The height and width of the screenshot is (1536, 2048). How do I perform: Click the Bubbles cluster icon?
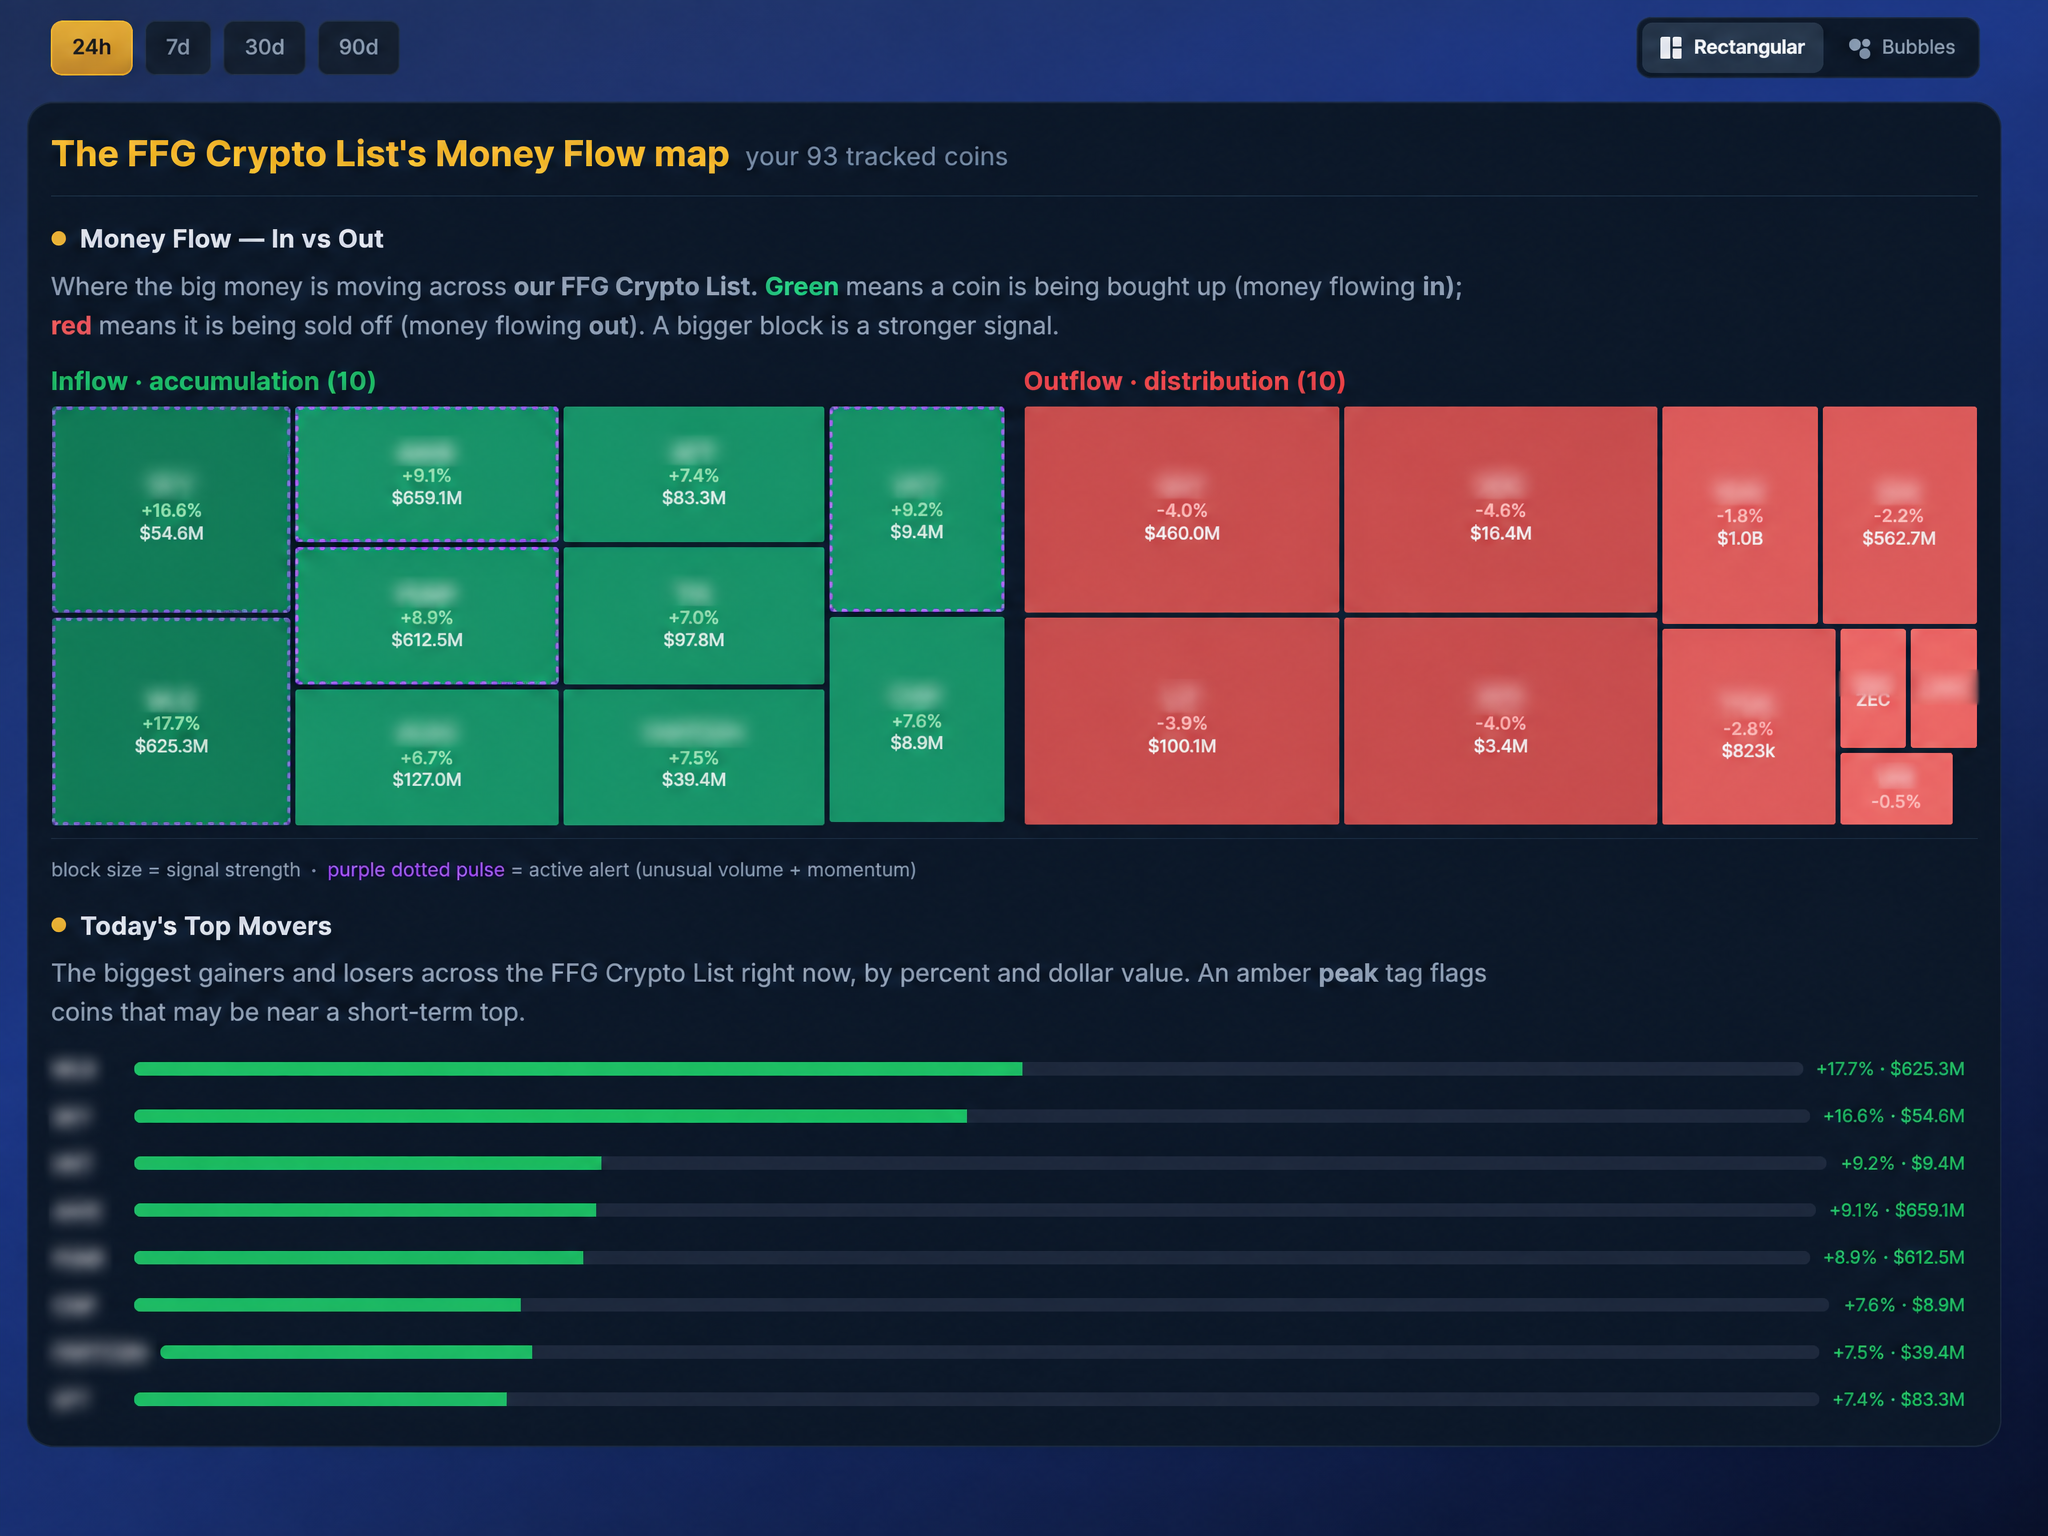point(1859,47)
